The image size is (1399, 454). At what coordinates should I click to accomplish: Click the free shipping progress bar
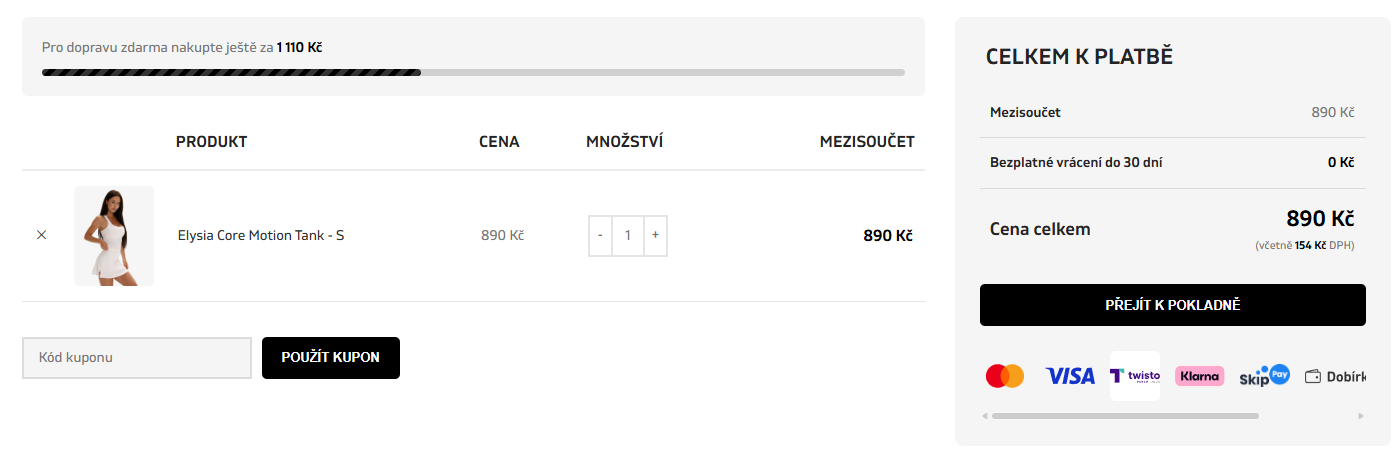(x=473, y=72)
